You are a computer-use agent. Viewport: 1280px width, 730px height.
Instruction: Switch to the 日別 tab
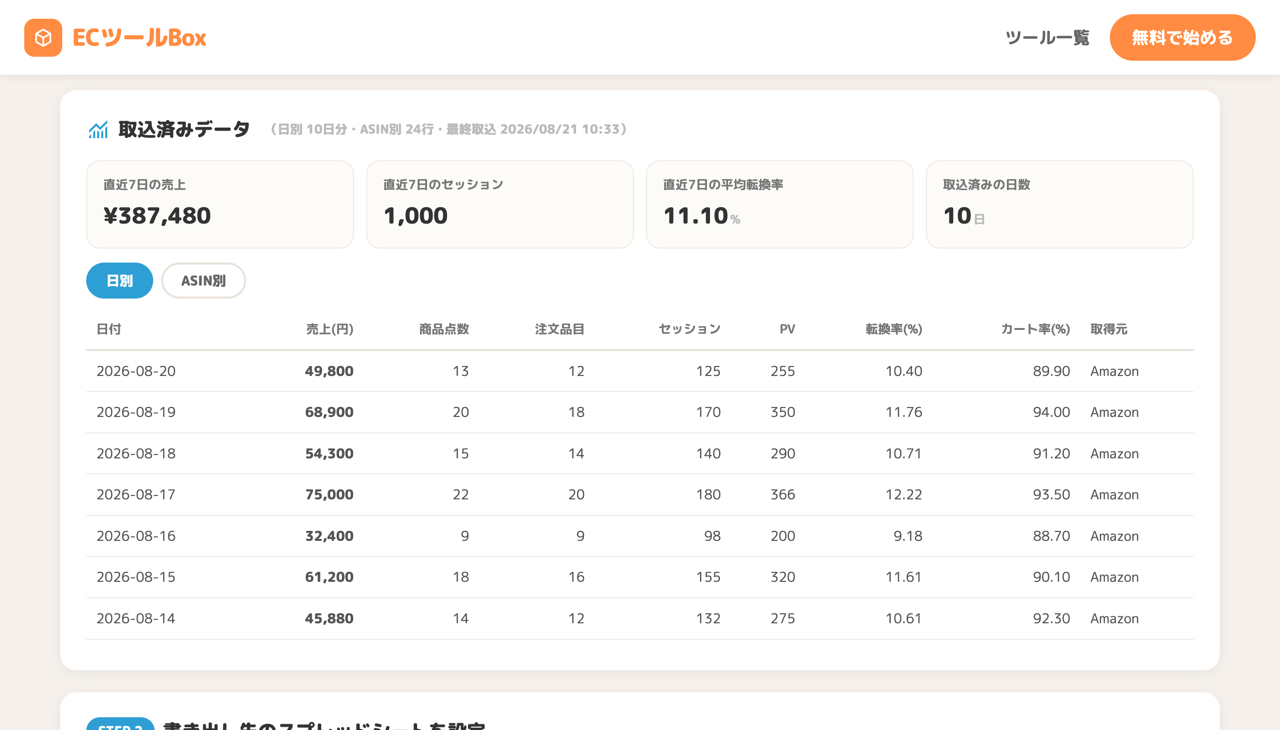120,281
